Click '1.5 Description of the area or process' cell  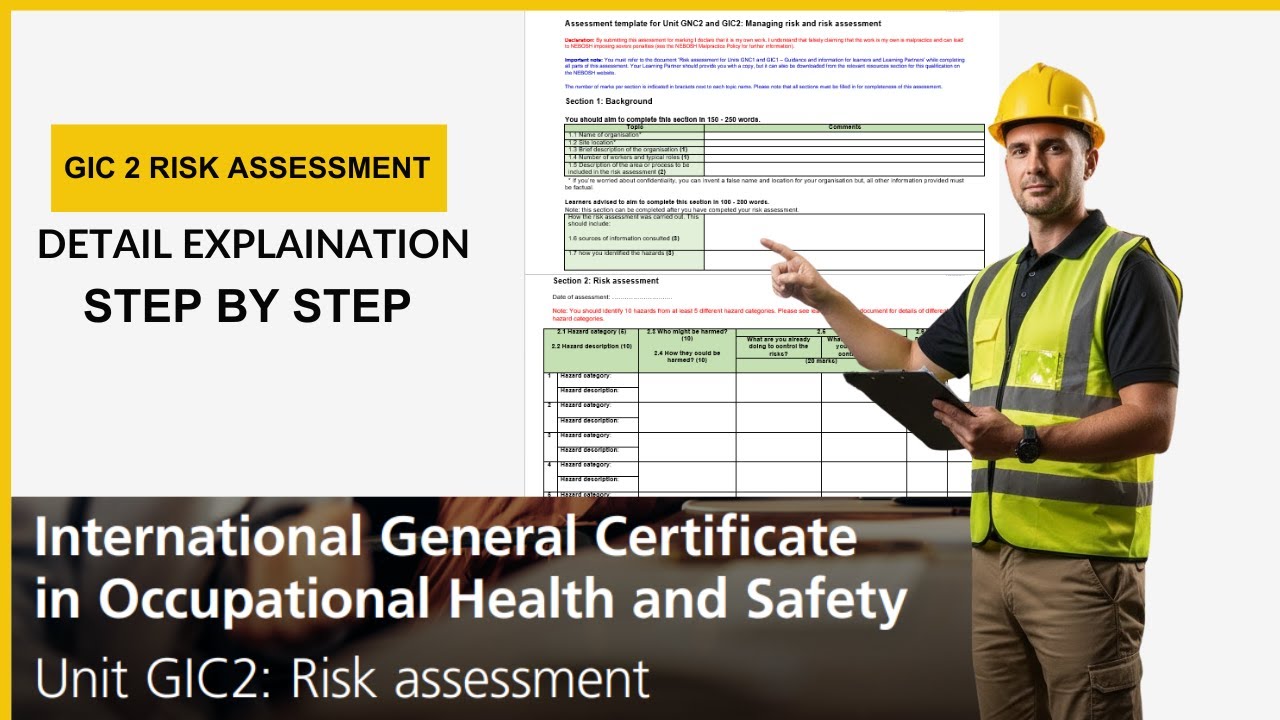pos(634,169)
